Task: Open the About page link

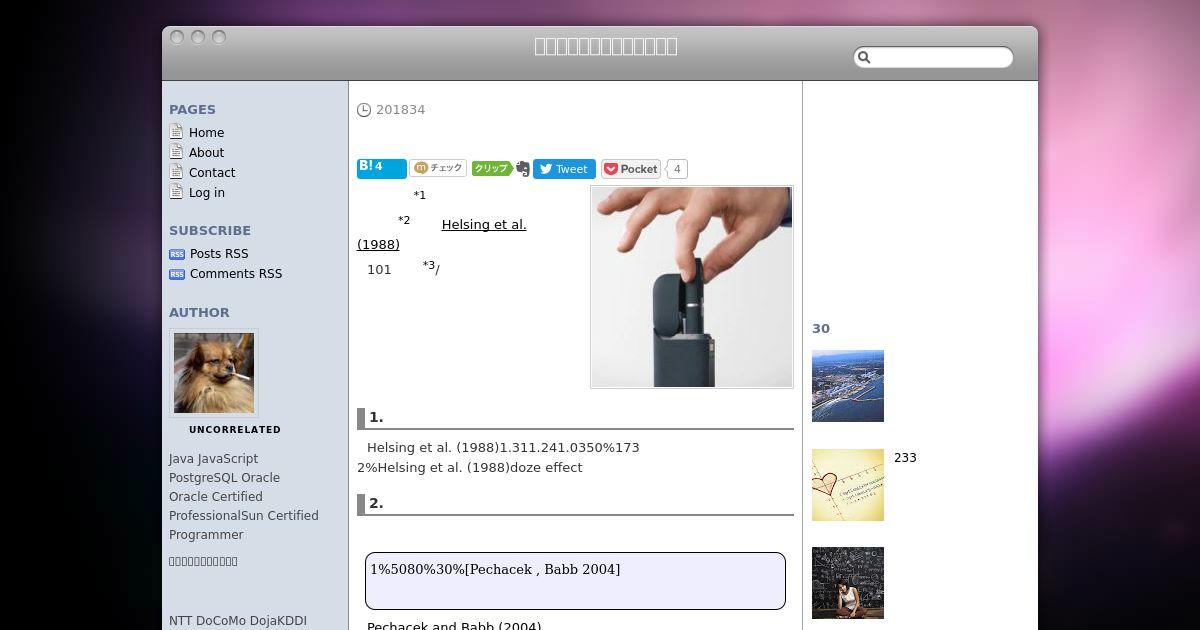Action: pyautogui.click(x=206, y=153)
